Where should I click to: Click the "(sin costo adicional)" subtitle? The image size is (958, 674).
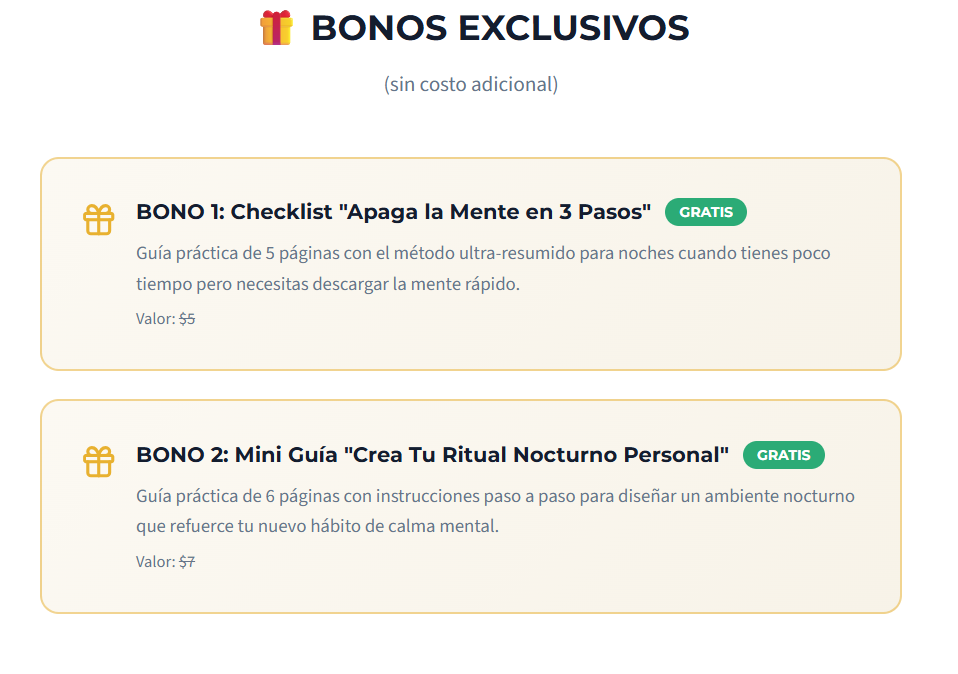(x=471, y=84)
